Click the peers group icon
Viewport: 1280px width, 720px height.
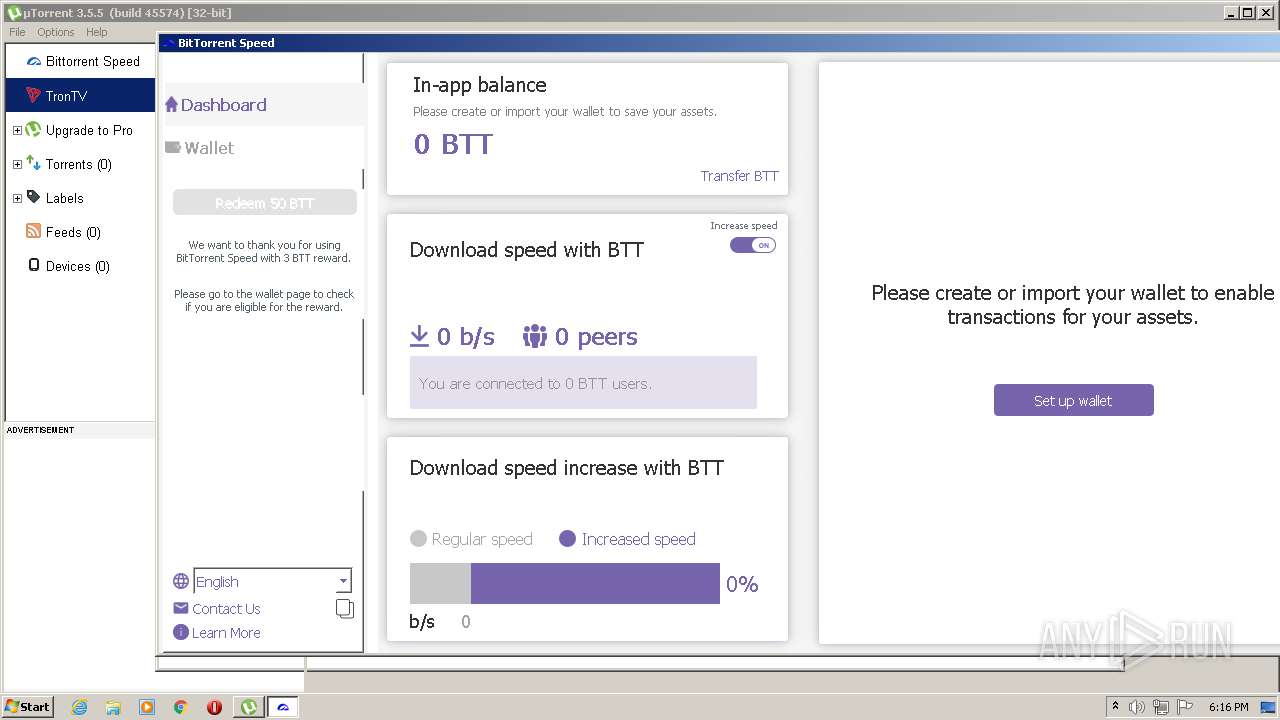coord(535,336)
